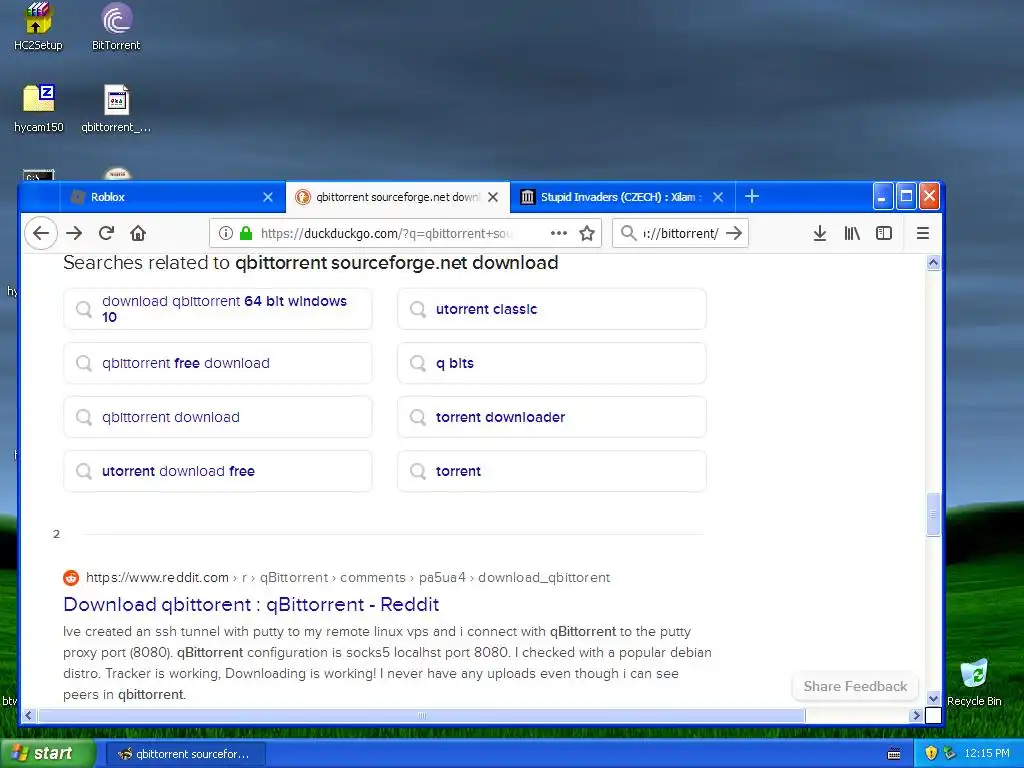The height and width of the screenshot is (768, 1024).
Task: Go forward with the browser arrow
Action: point(74,233)
